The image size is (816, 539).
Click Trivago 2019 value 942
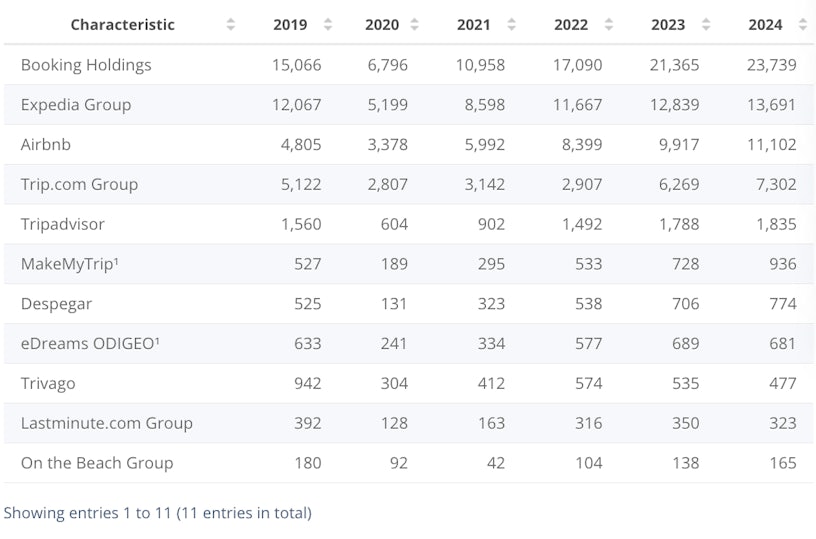point(308,383)
